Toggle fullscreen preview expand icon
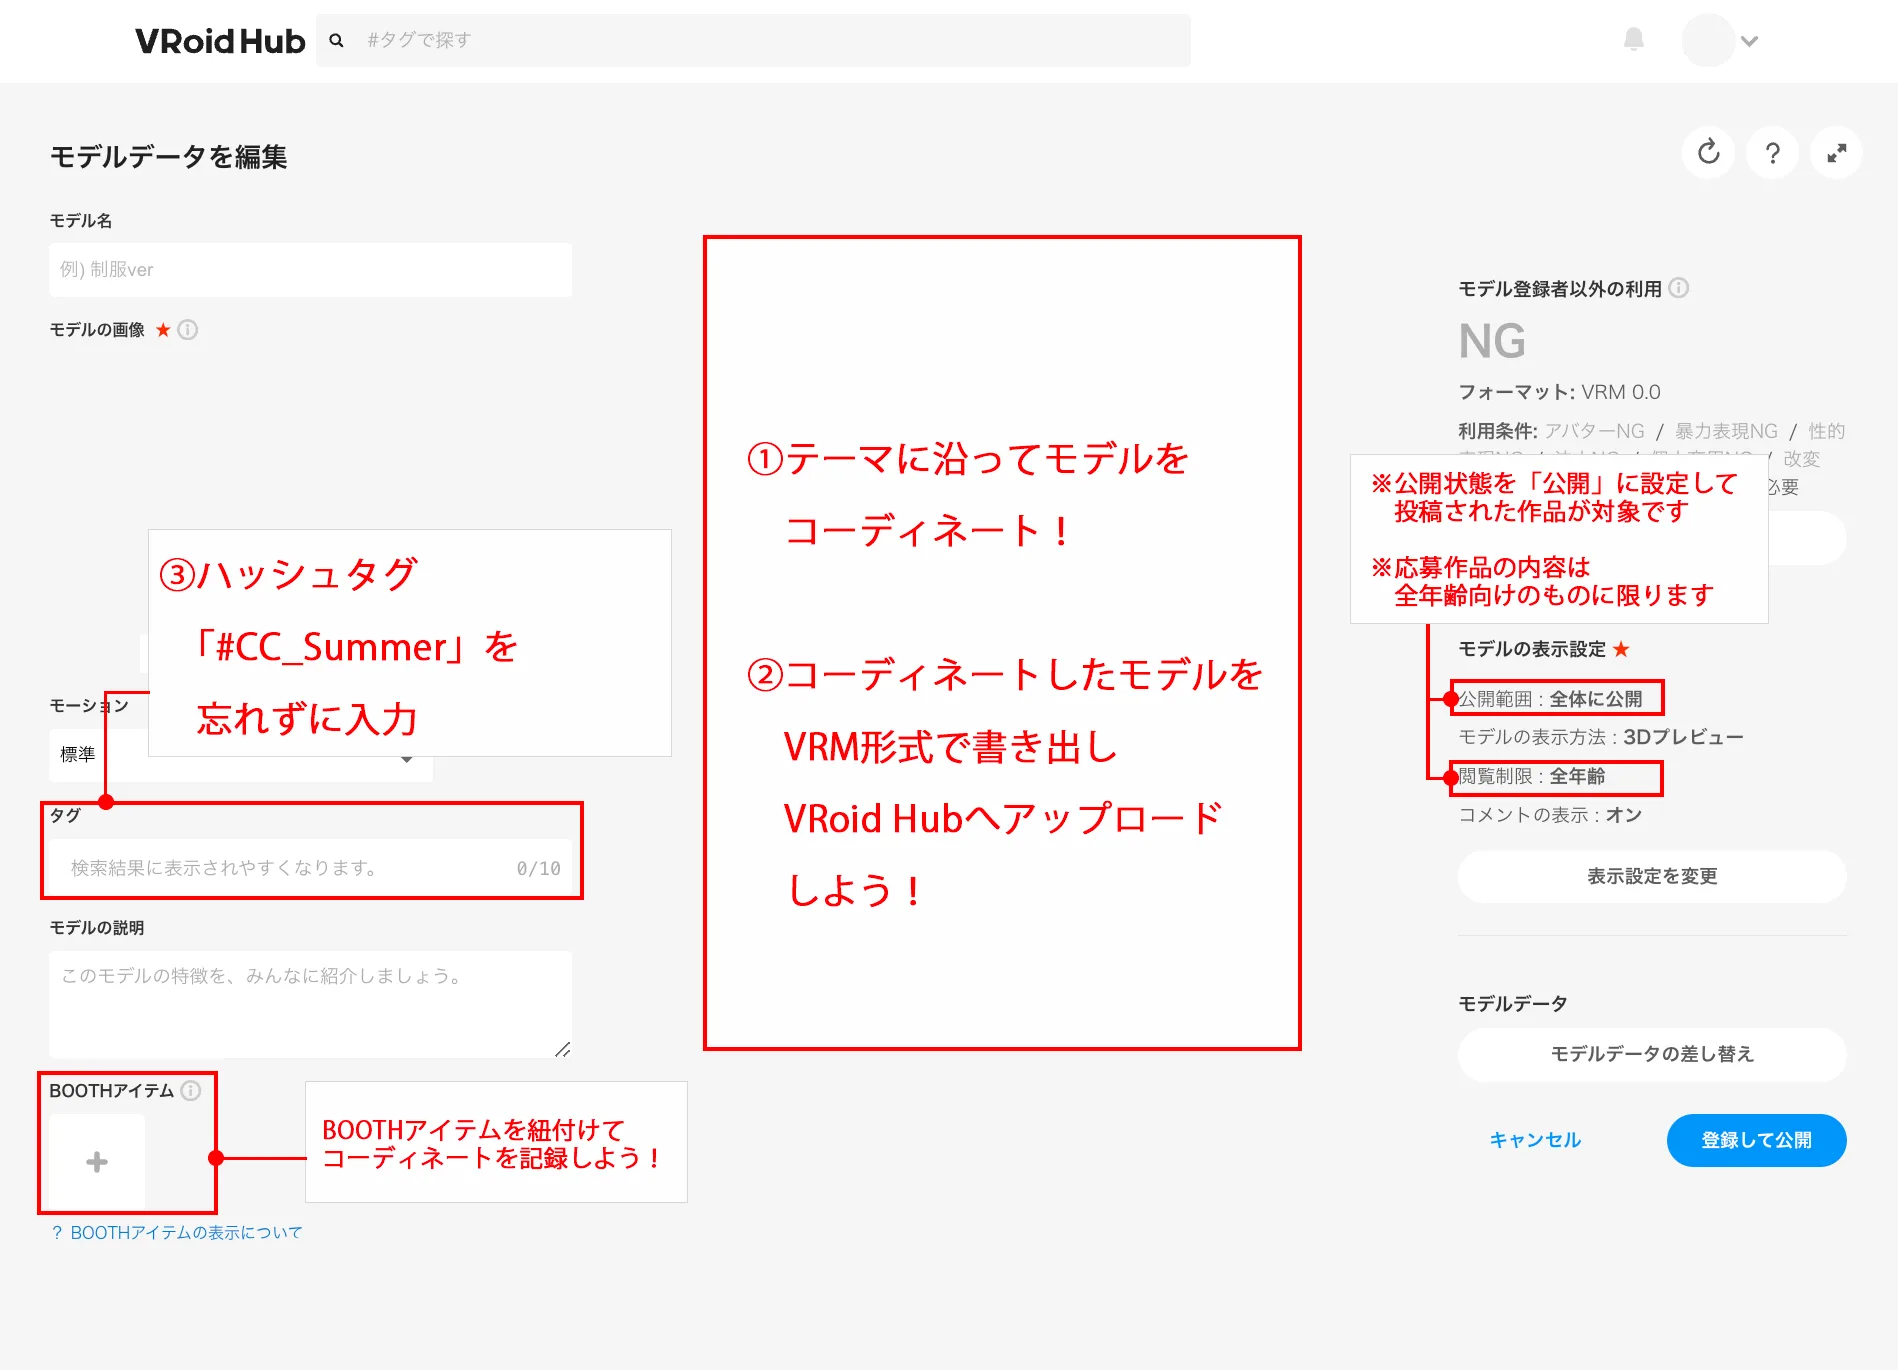Viewport: 1898px width, 1370px height. pyautogui.click(x=1837, y=153)
